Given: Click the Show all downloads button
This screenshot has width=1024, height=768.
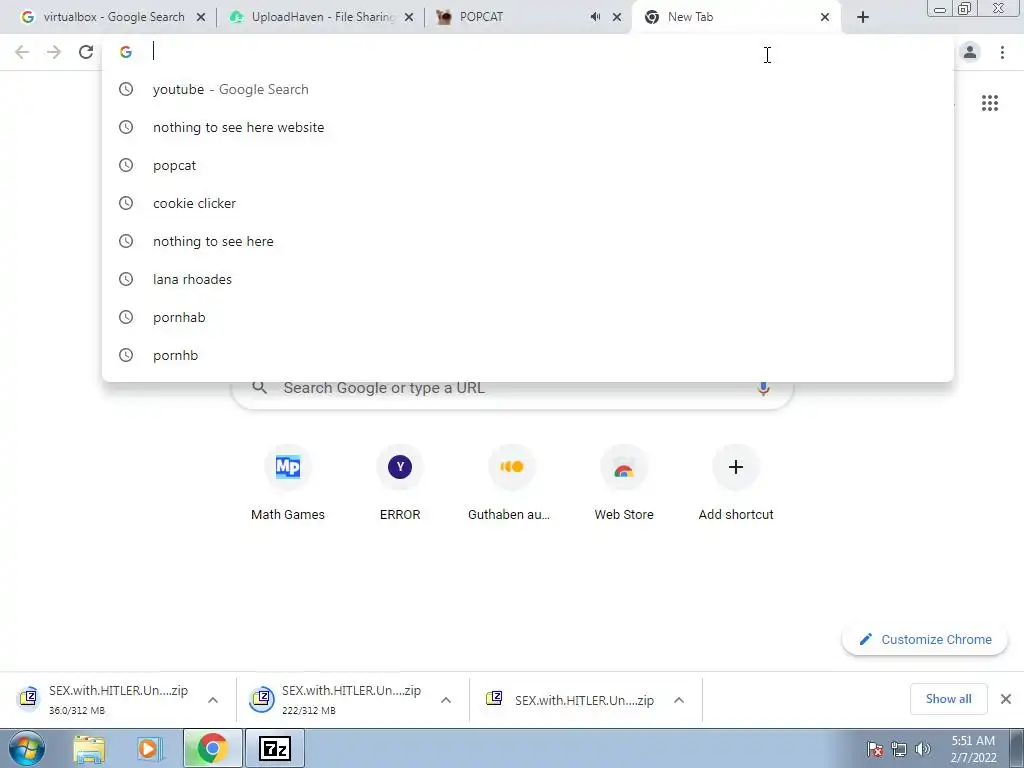Looking at the screenshot, I should pyautogui.click(x=948, y=699).
